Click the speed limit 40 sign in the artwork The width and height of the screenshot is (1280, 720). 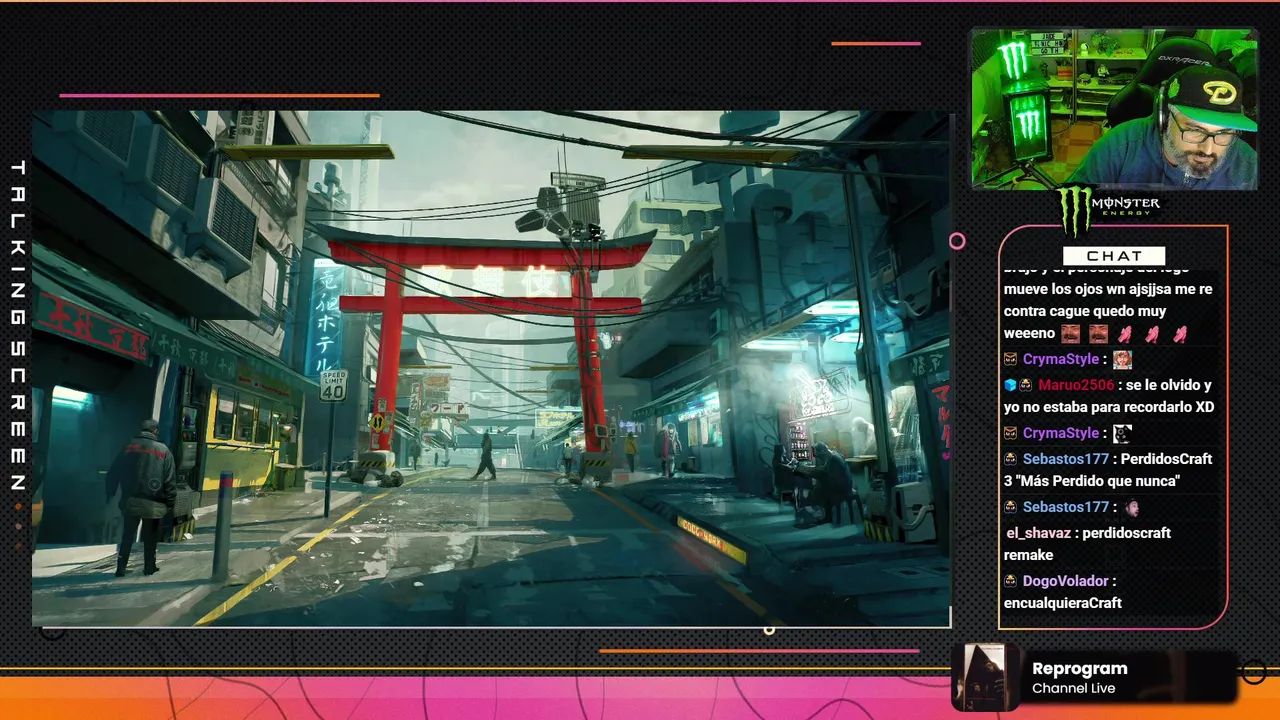tap(333, 386)
